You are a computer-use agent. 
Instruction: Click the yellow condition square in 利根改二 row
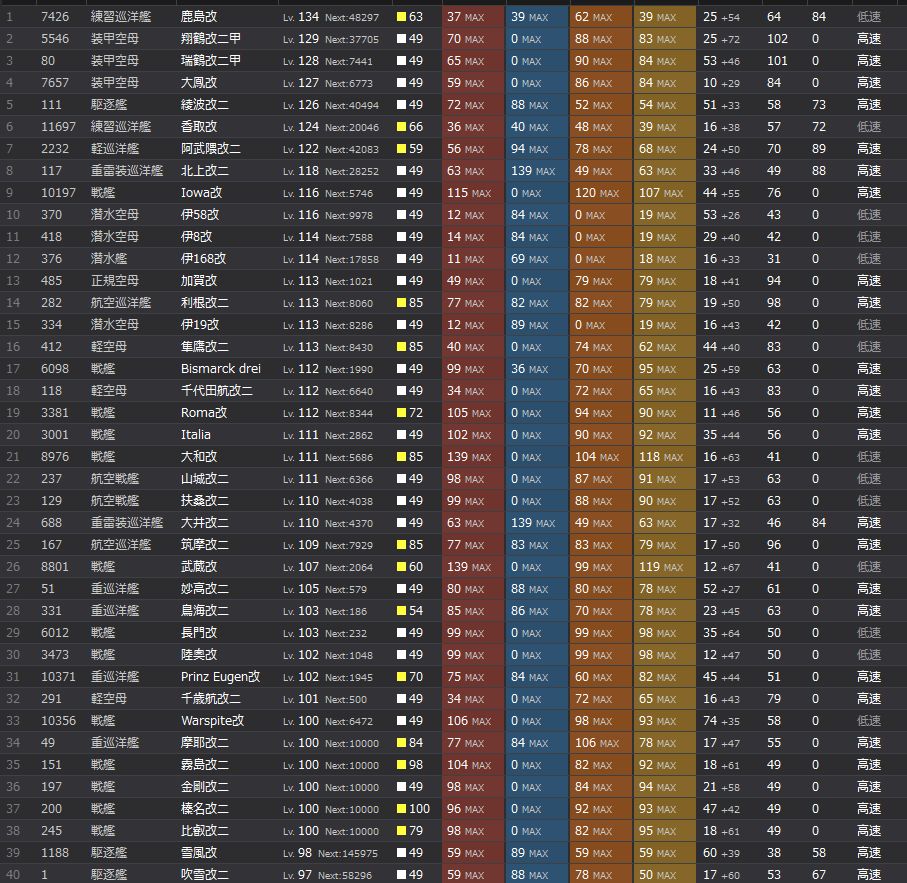pyautogui.click(x=401, y=302)
